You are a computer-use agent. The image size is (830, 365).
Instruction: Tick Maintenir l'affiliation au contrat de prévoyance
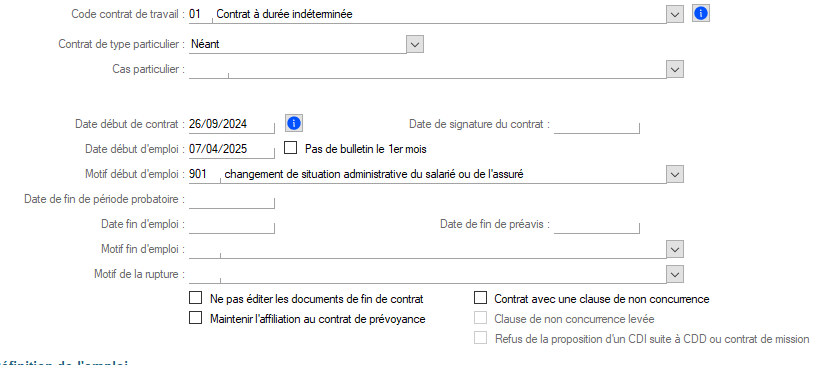click(x=196, y=318)
